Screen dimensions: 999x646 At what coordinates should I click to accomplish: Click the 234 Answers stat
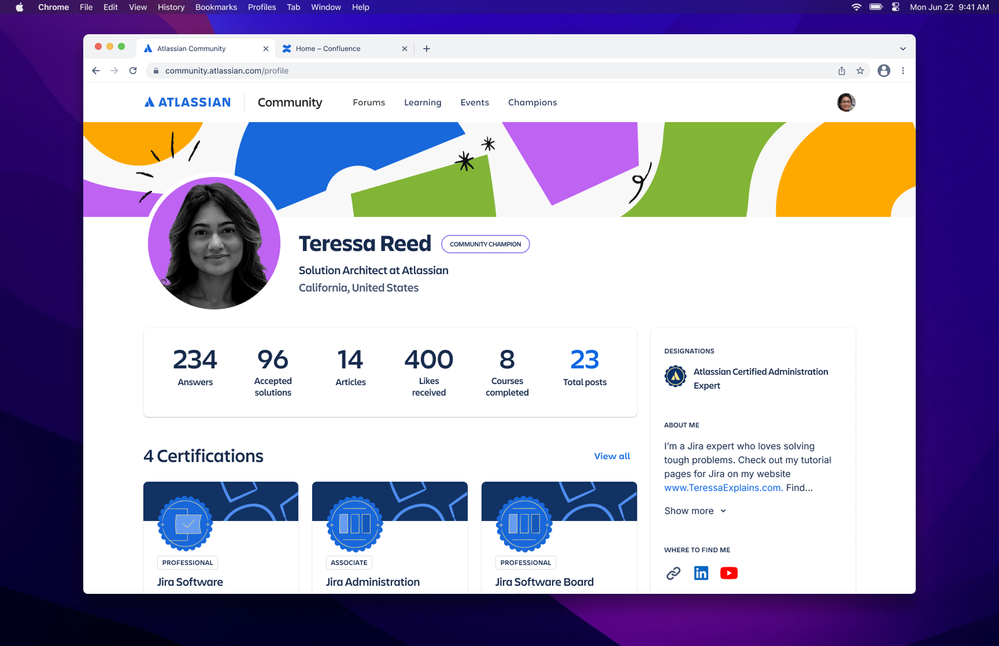tap(195, 368)
